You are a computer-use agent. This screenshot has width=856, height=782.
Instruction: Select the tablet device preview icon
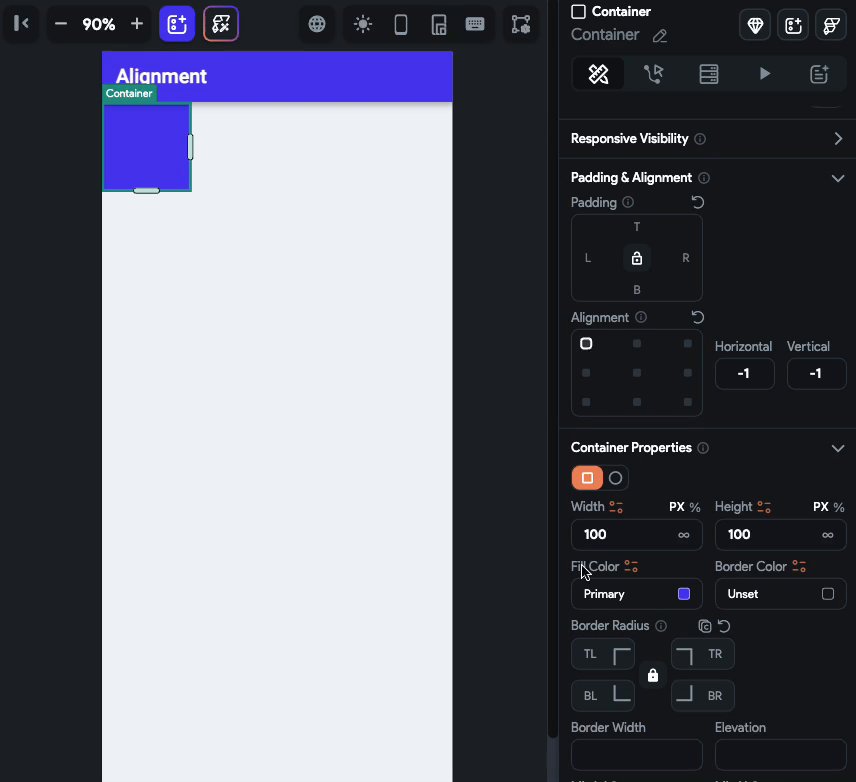click(x=439, y=24)
